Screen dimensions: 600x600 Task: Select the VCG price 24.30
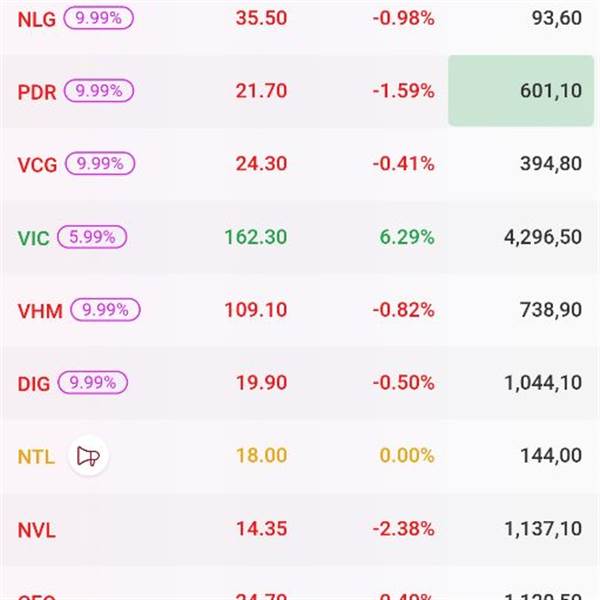pyautogui.click(x=261, y=164)
